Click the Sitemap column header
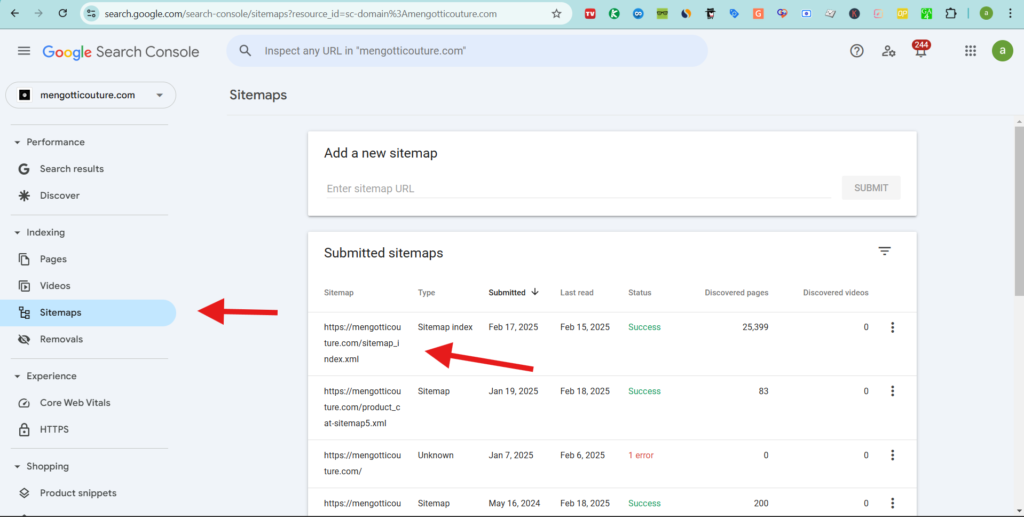The width and height of the screenshot is (1024, 517). click(x=339, y=292)
